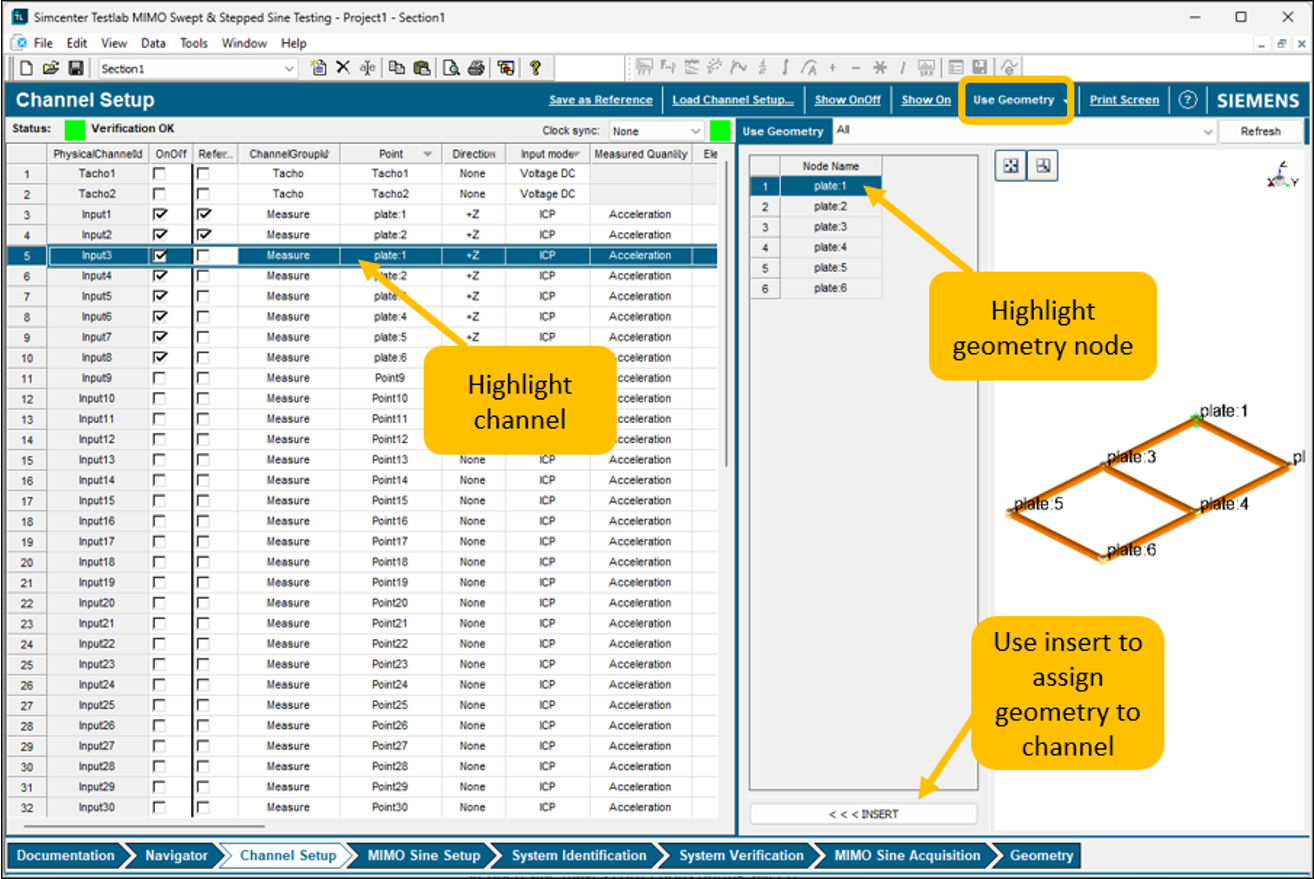Enable the OnOff checkbox for Input9
1314x879 pixels.
point(159,378)
